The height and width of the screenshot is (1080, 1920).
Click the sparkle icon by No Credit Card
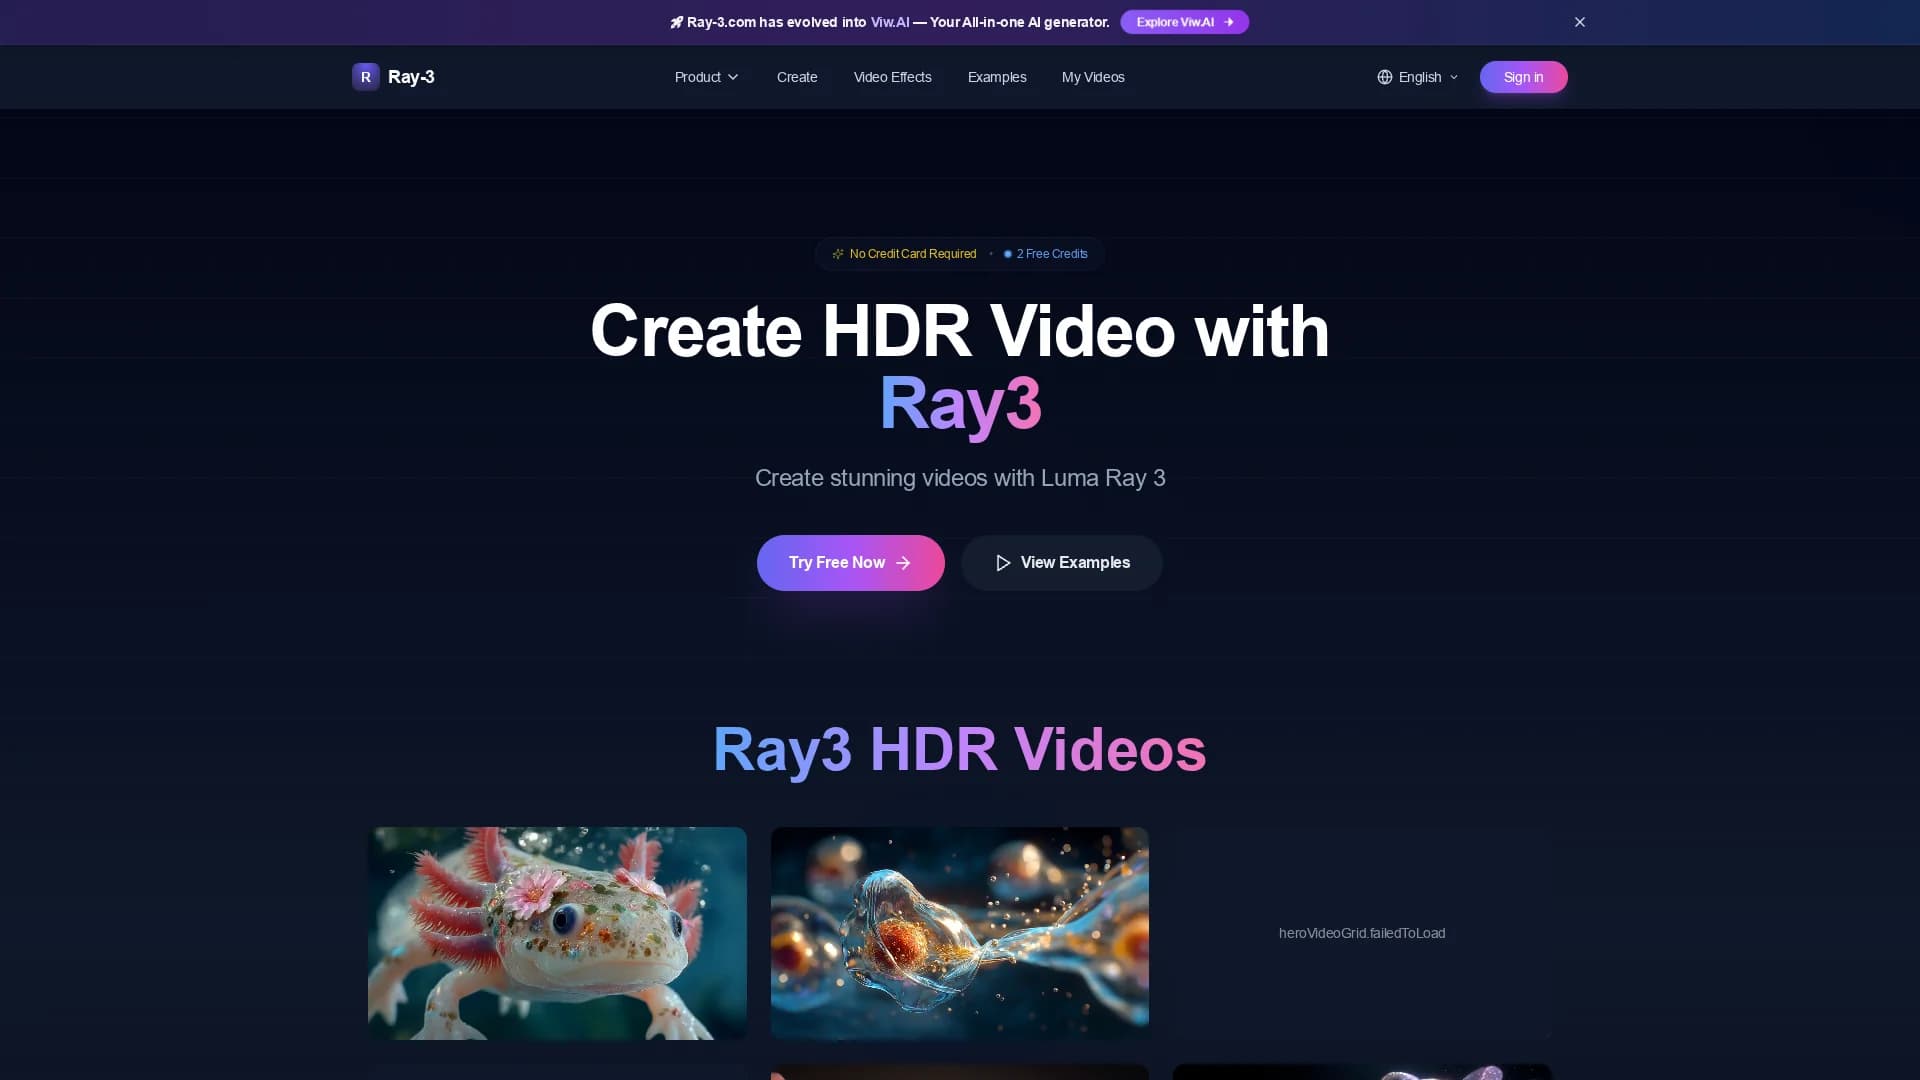pos(838,254)
